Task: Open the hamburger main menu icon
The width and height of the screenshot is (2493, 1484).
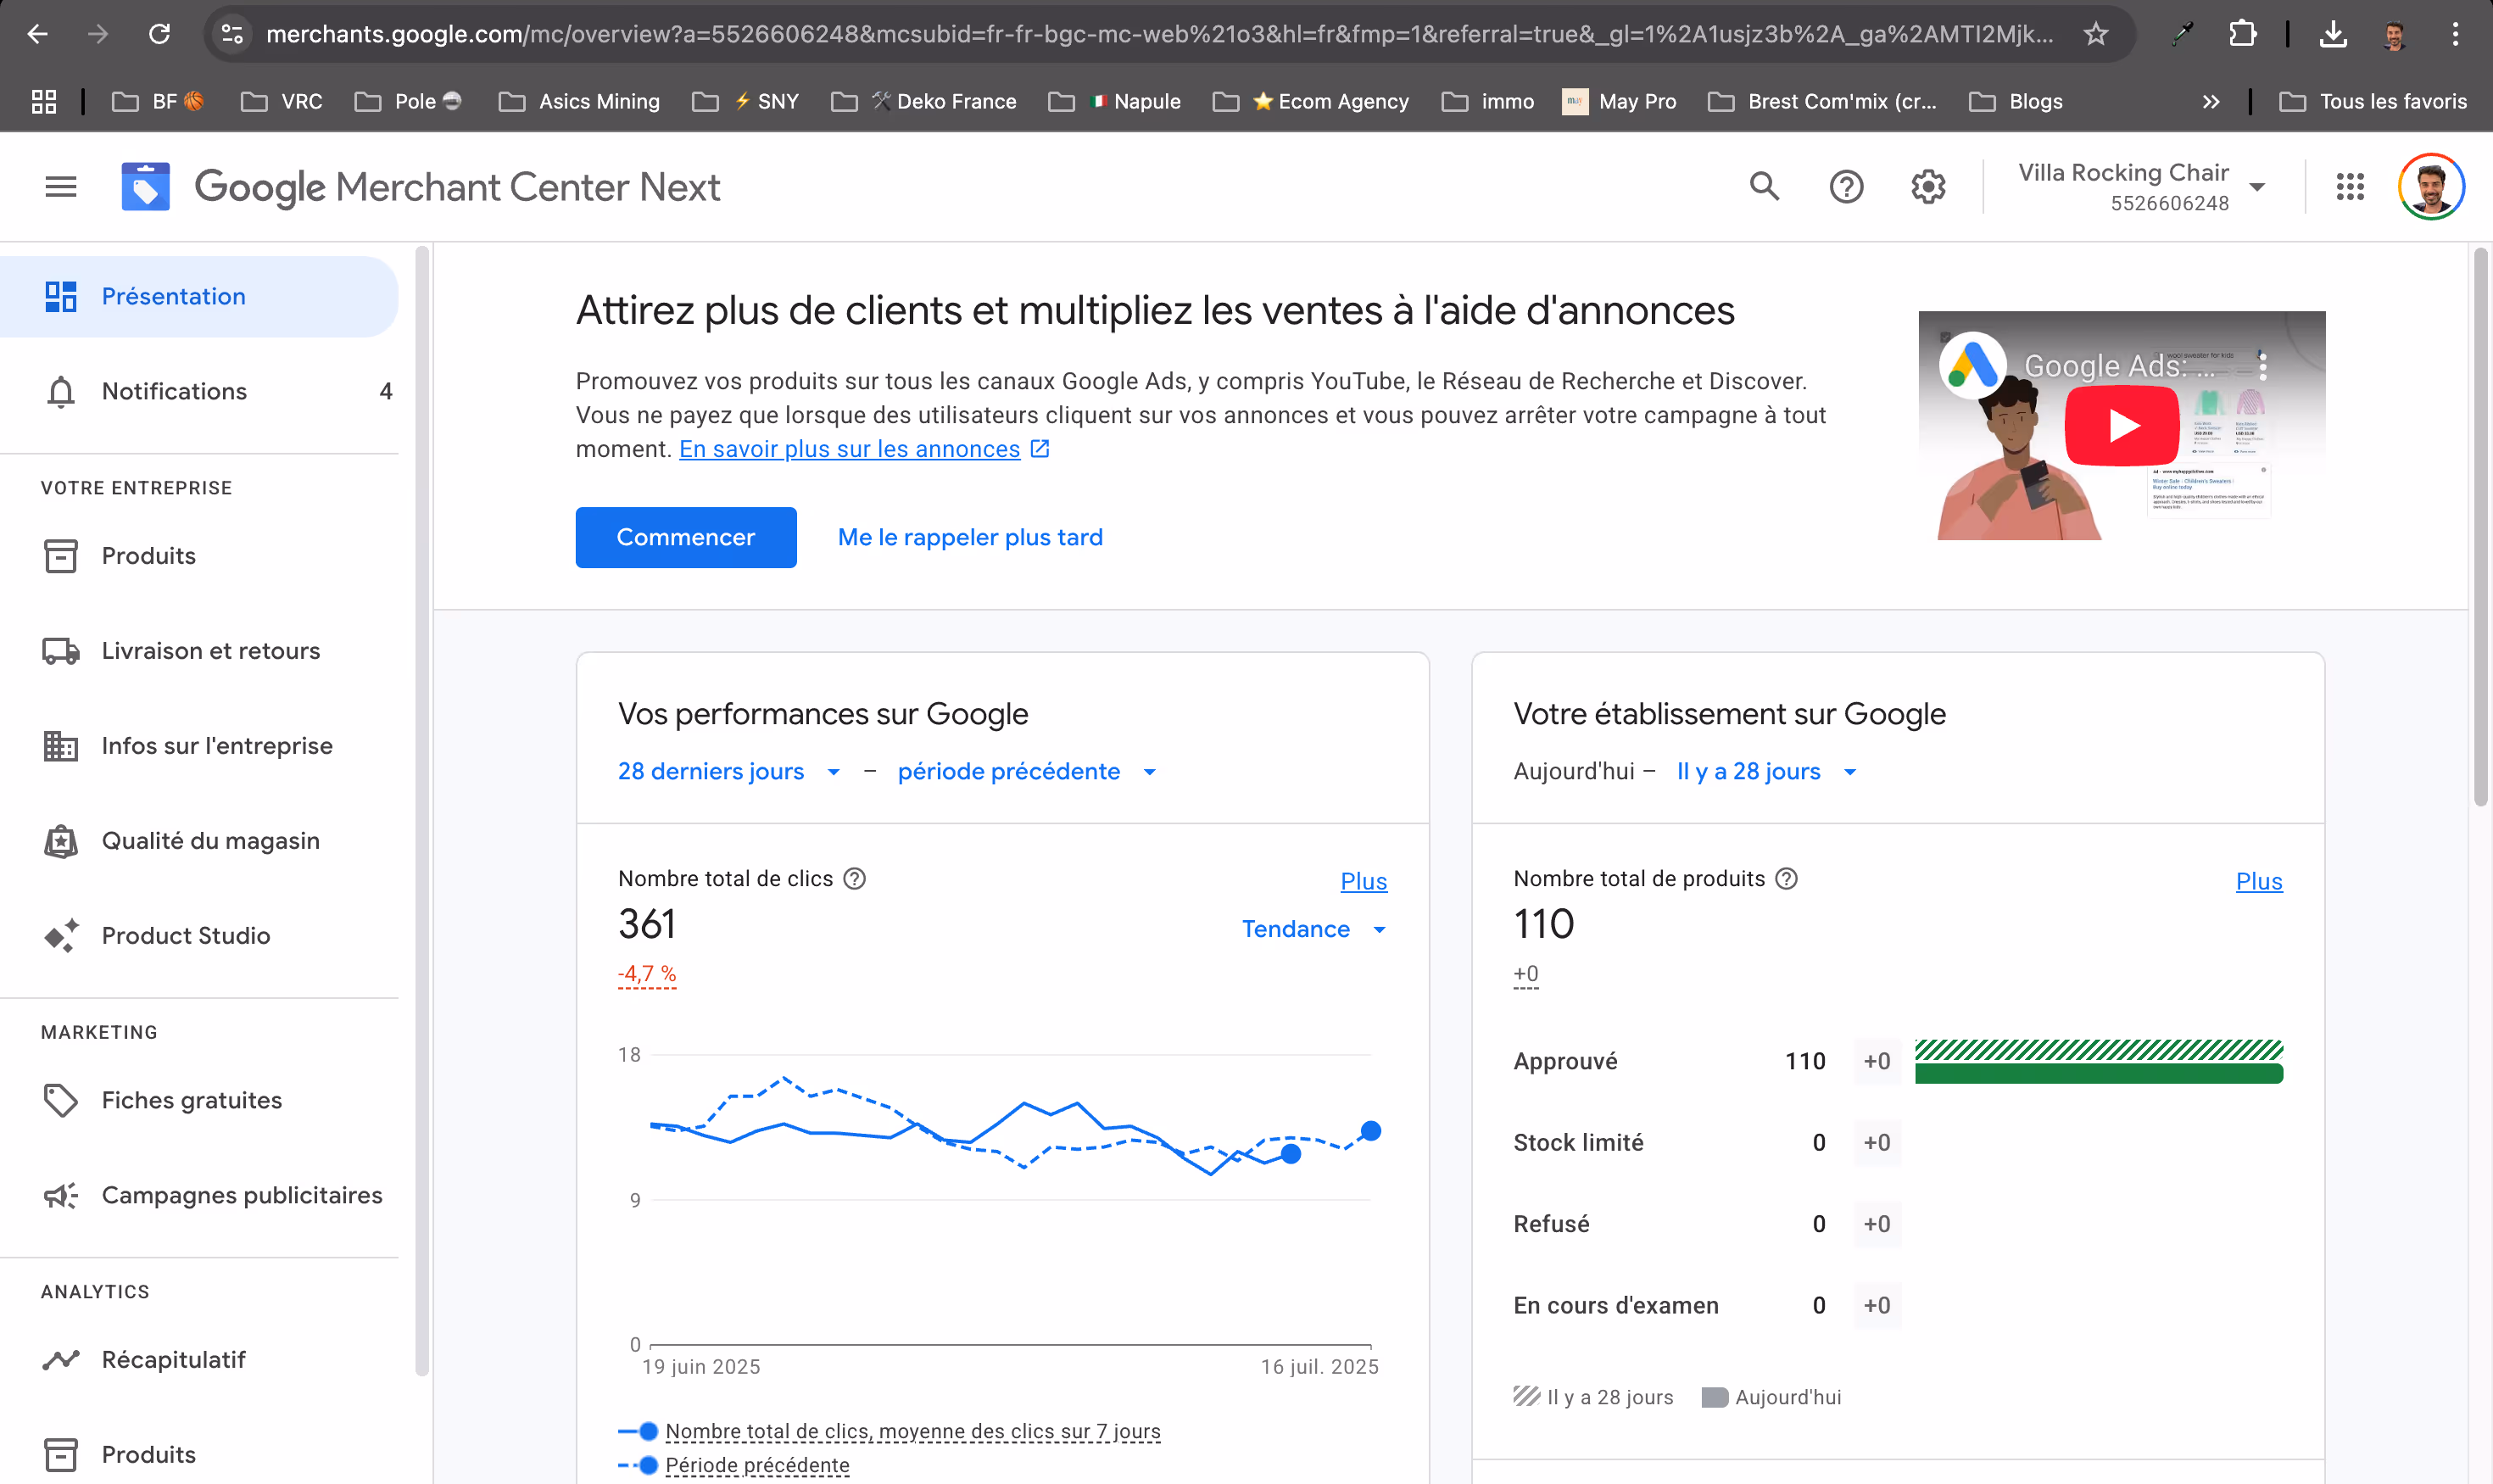Action: (x=60, y=187)
